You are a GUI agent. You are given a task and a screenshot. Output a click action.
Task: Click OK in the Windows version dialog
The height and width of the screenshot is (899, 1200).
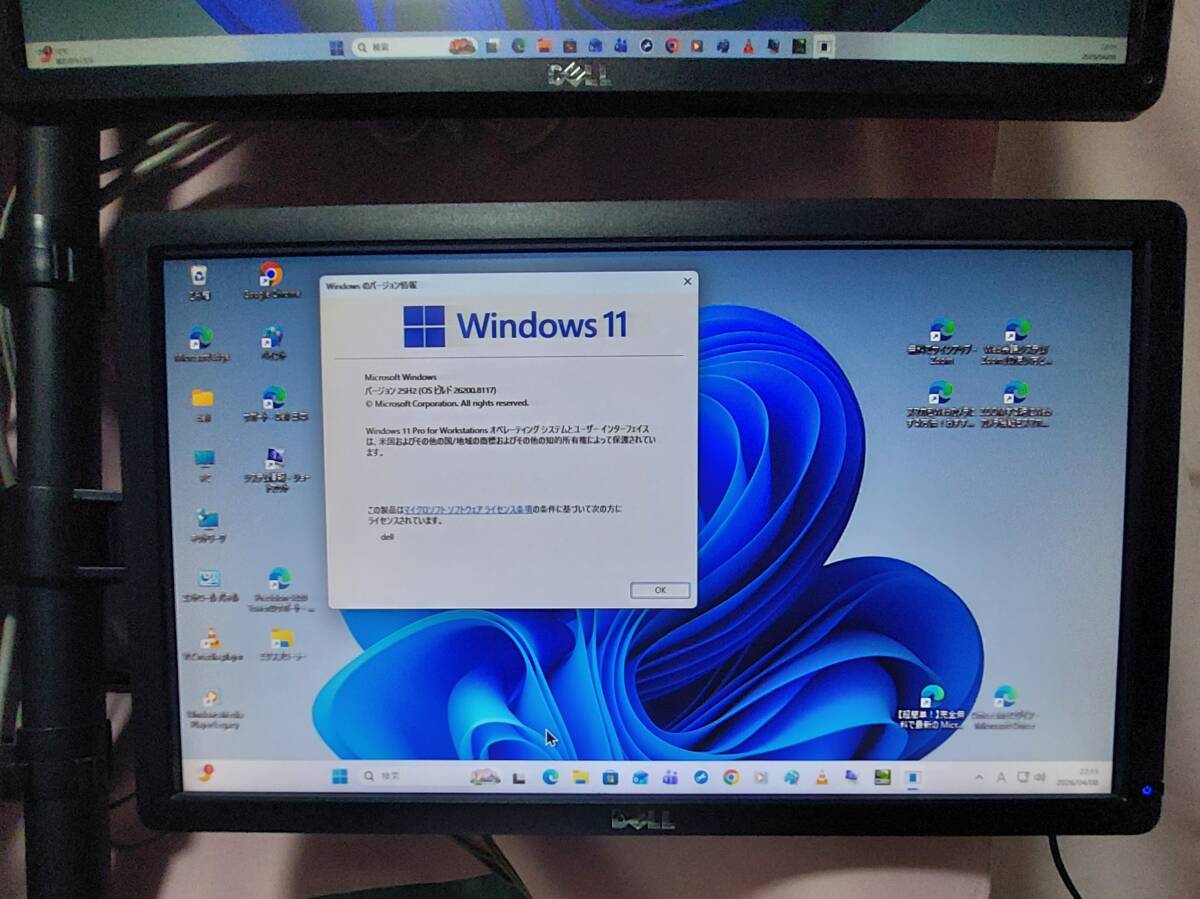click(660, 590)
